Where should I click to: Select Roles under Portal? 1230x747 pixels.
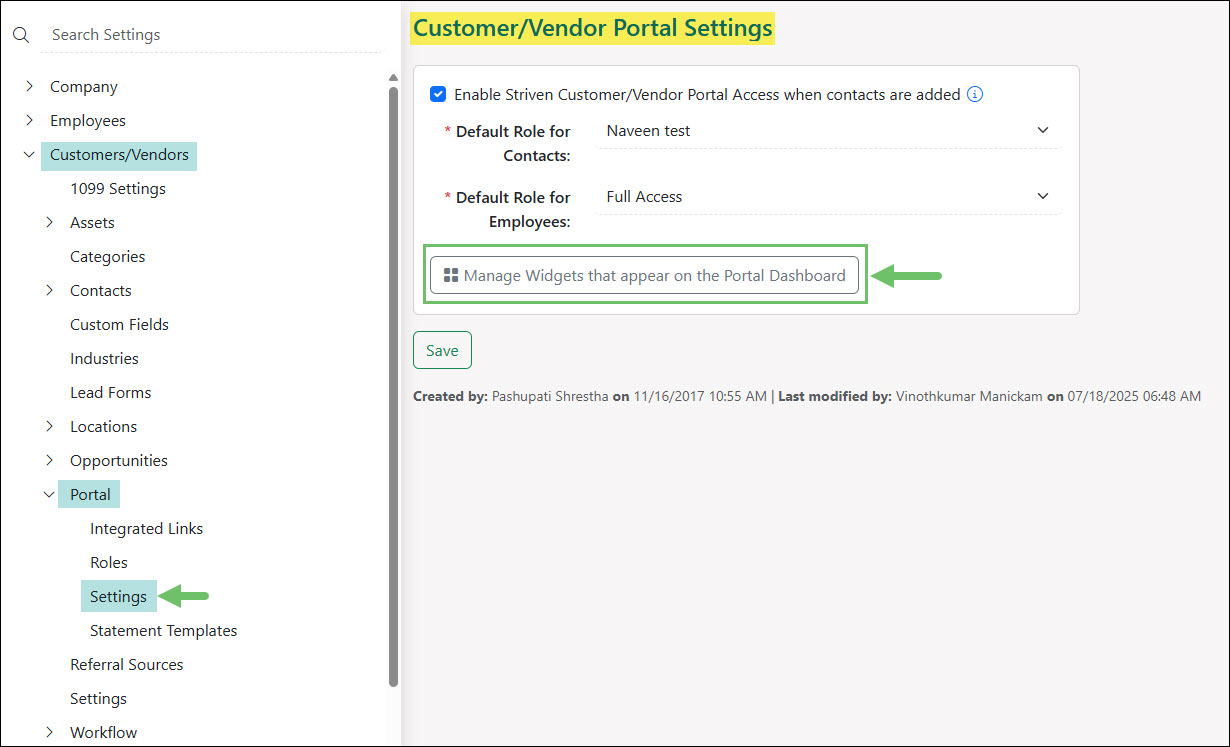109,563
